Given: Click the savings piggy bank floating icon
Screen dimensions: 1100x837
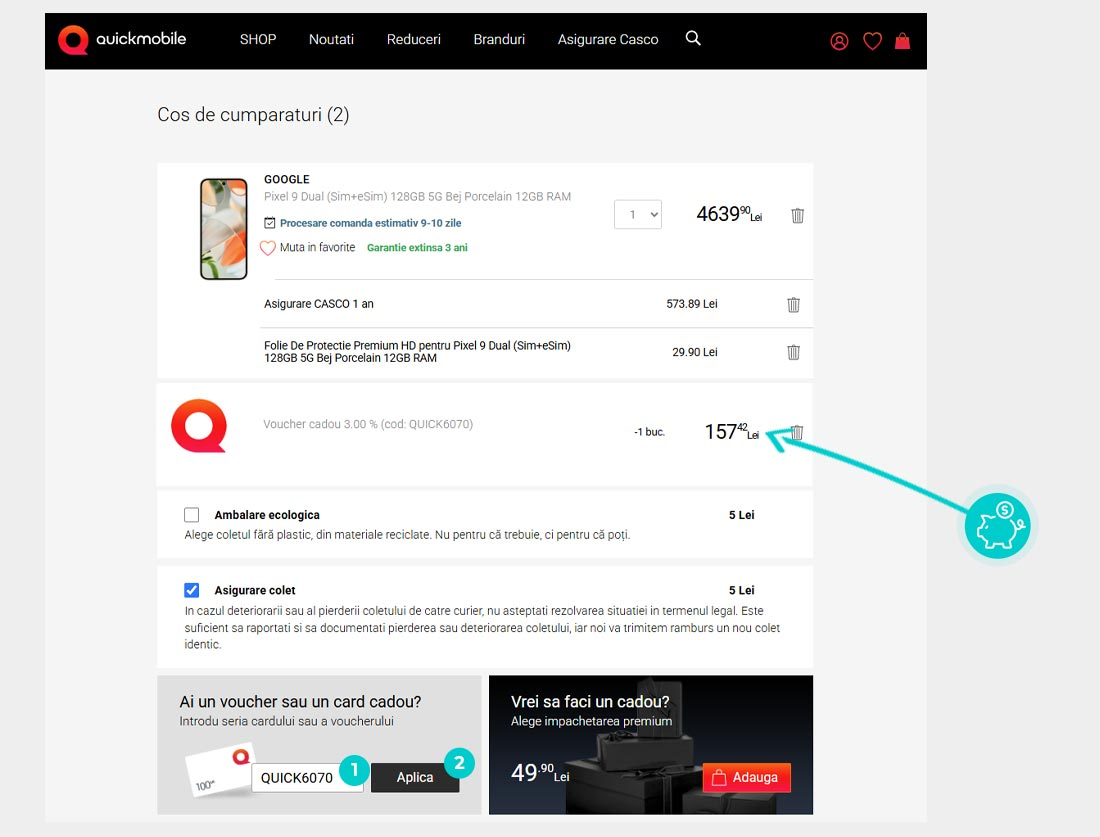Looking at the screenshot, I should click(x=997, y=525).
